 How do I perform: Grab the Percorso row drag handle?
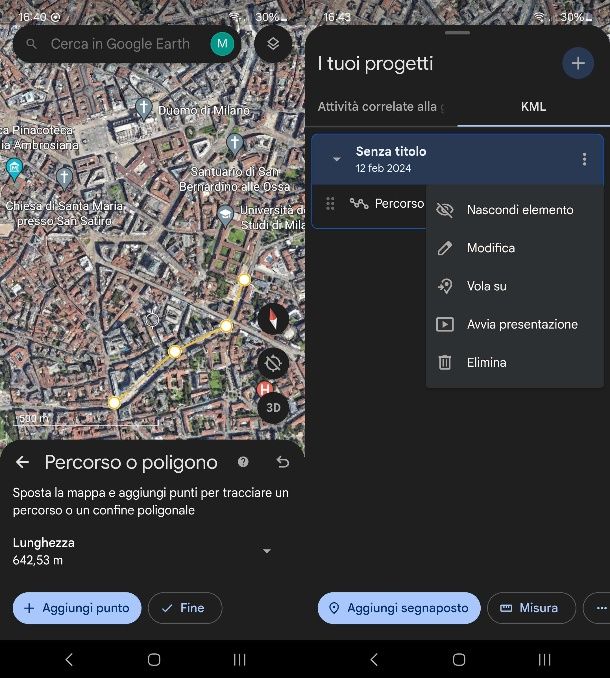(x=330, y=203)
